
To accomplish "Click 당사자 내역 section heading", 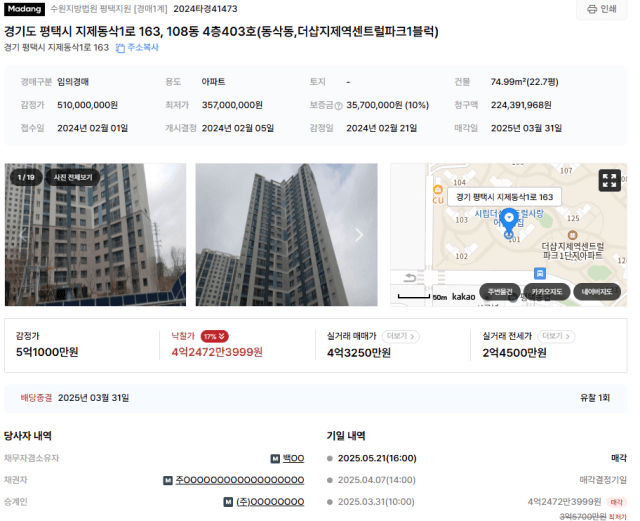I will click(x=28, y=436).
